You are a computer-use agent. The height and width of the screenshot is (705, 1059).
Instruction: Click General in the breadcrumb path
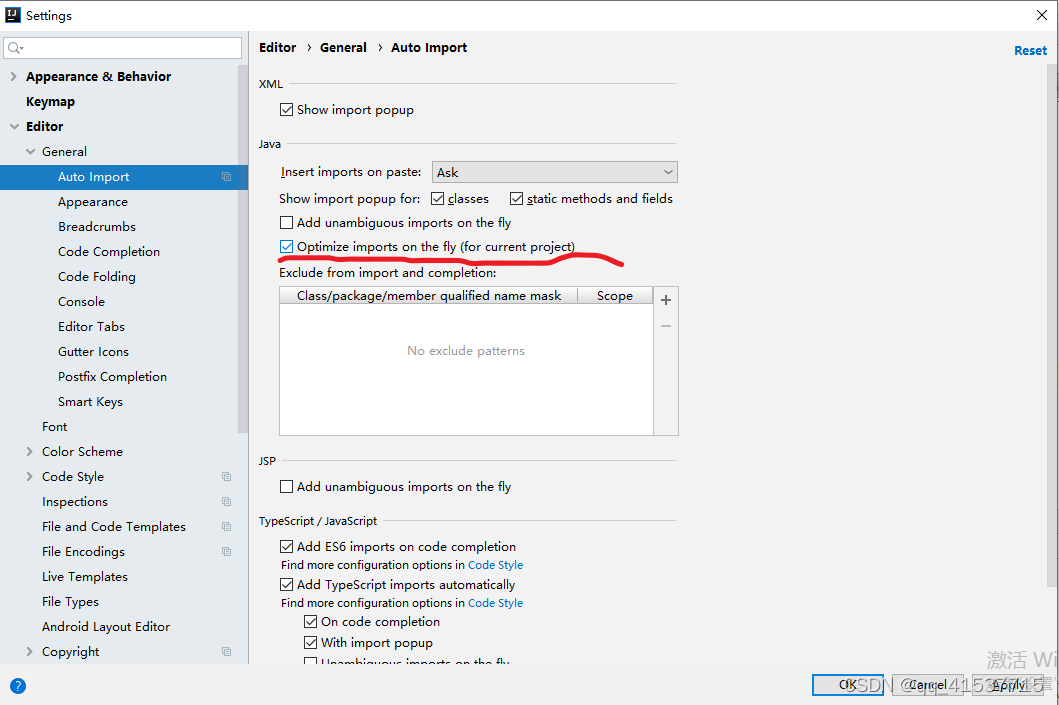[x=343, y=48]
